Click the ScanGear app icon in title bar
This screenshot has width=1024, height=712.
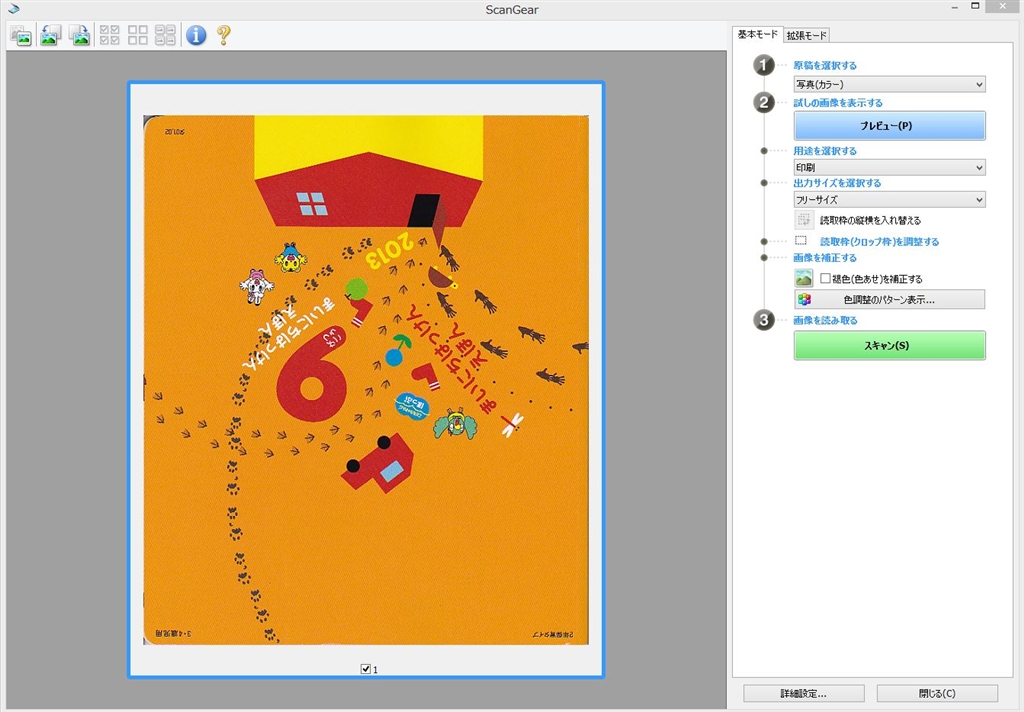coord(13,8)
